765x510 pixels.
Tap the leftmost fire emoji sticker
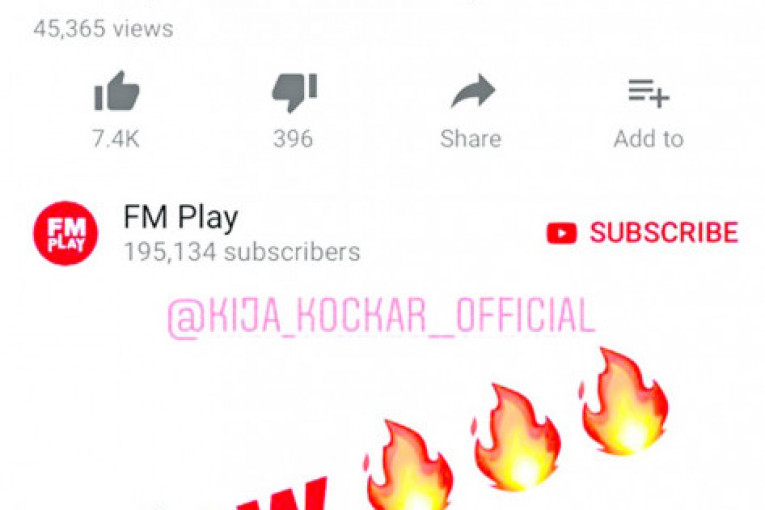pos(408,465)
